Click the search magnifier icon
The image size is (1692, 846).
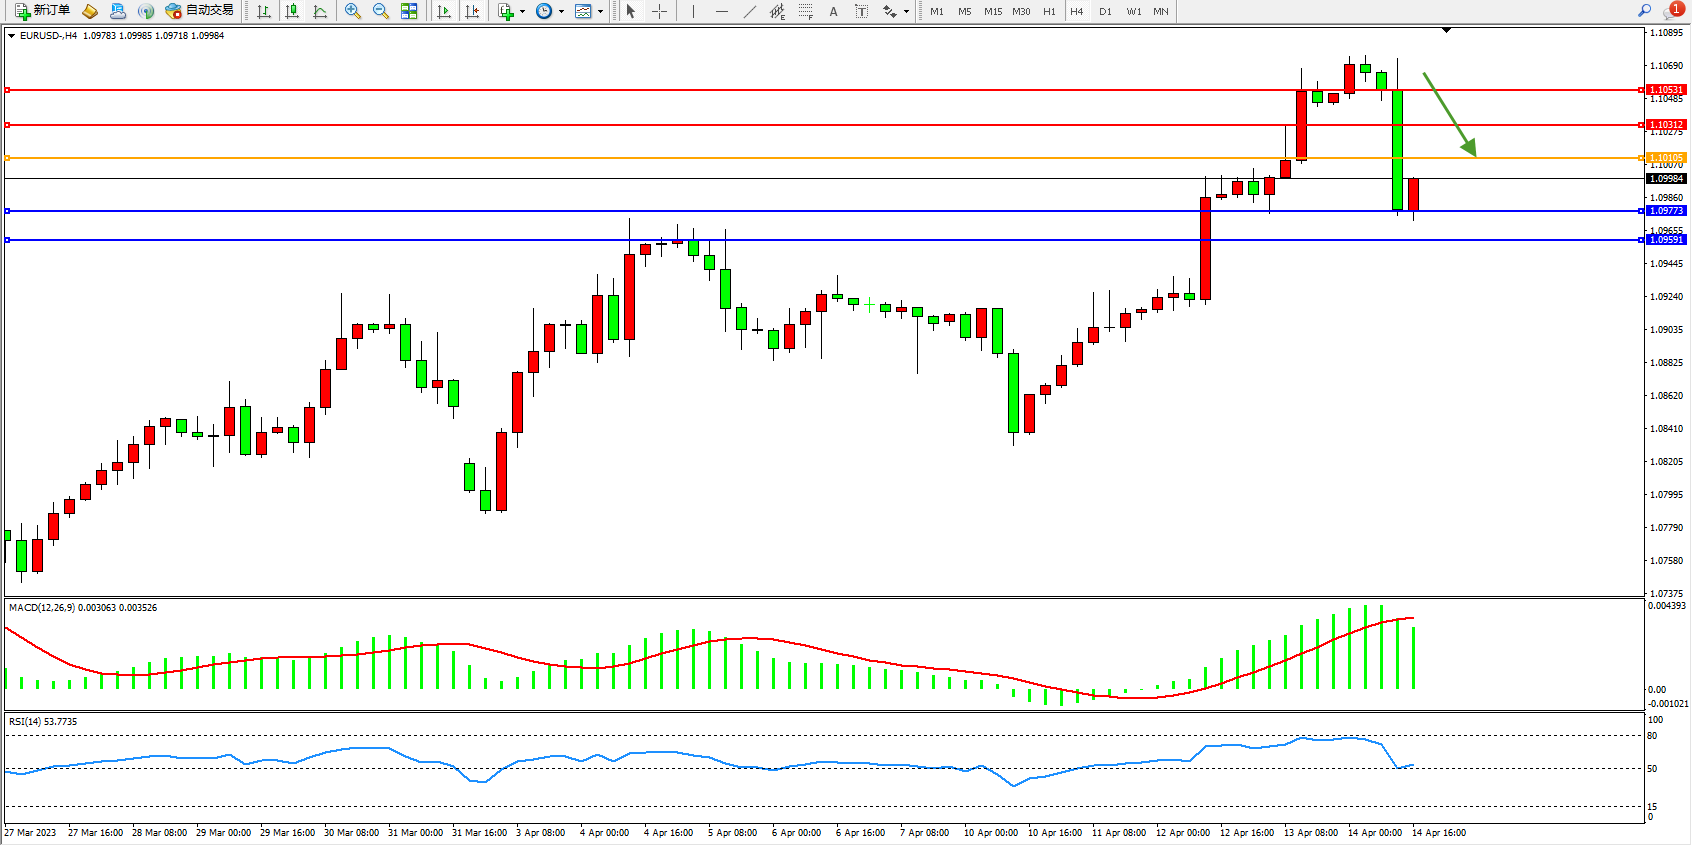(x=1644, y=11)
